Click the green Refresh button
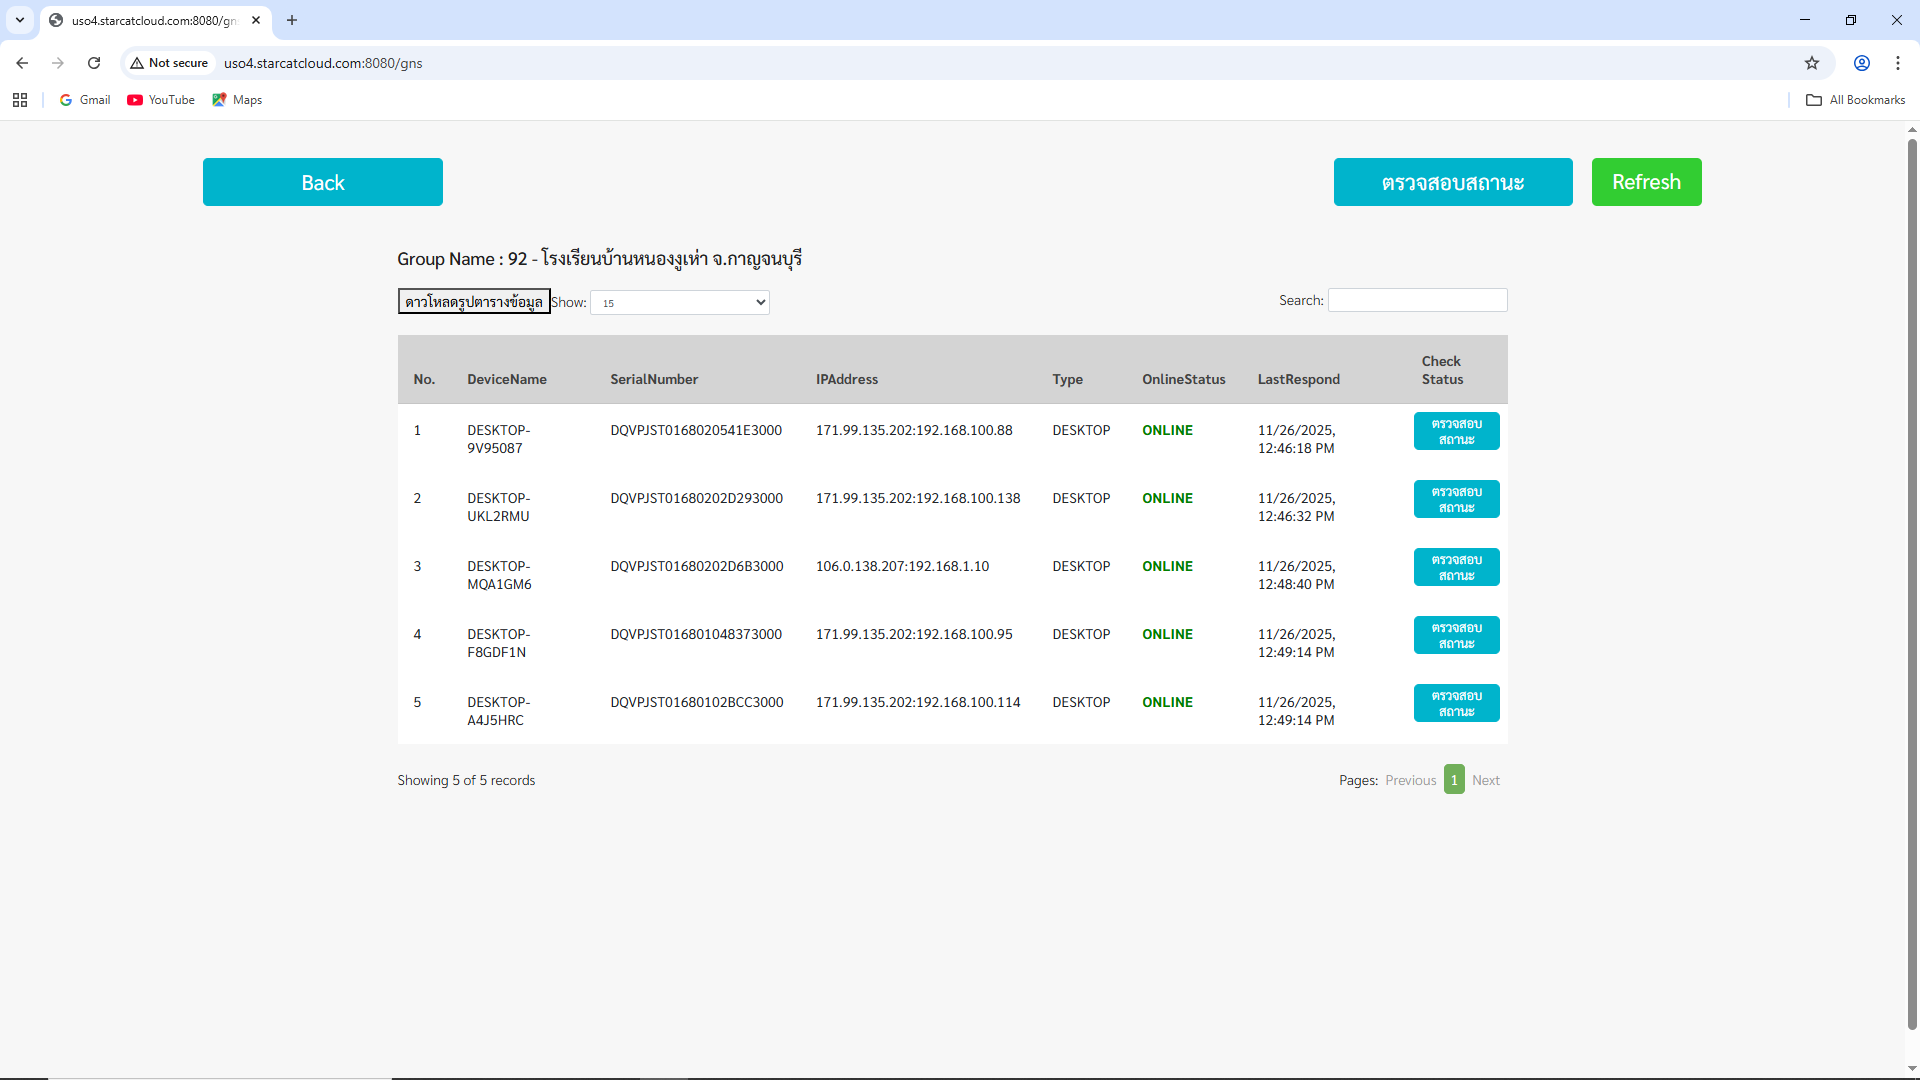 1646,182
